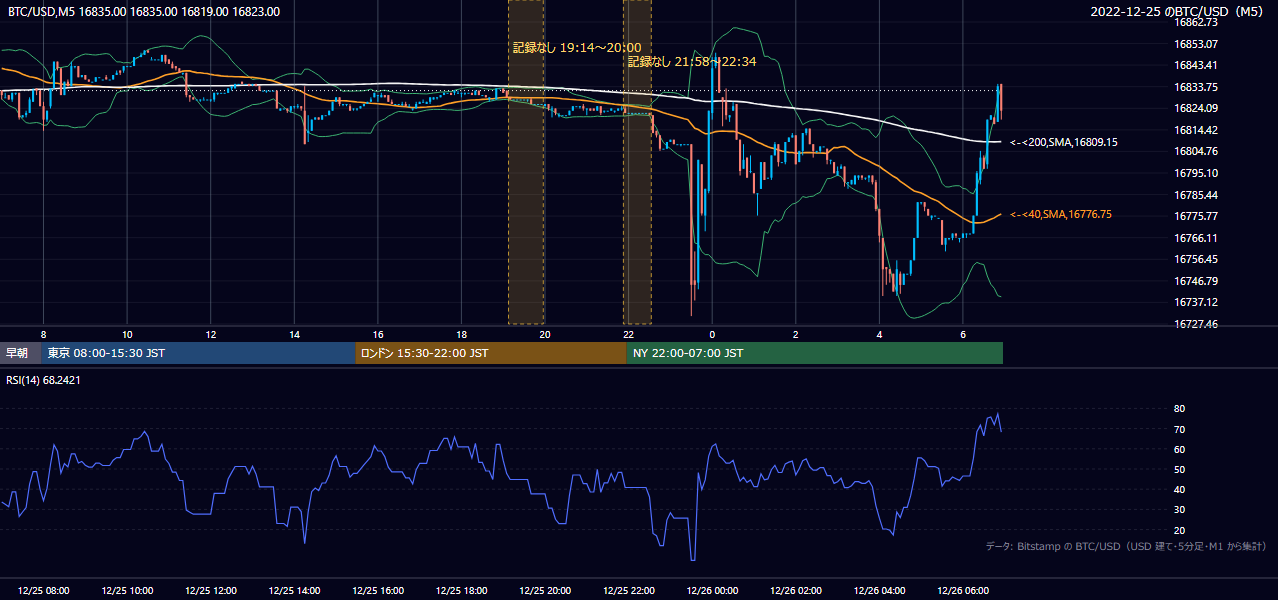Click price axis label 16766.11

1196,238
